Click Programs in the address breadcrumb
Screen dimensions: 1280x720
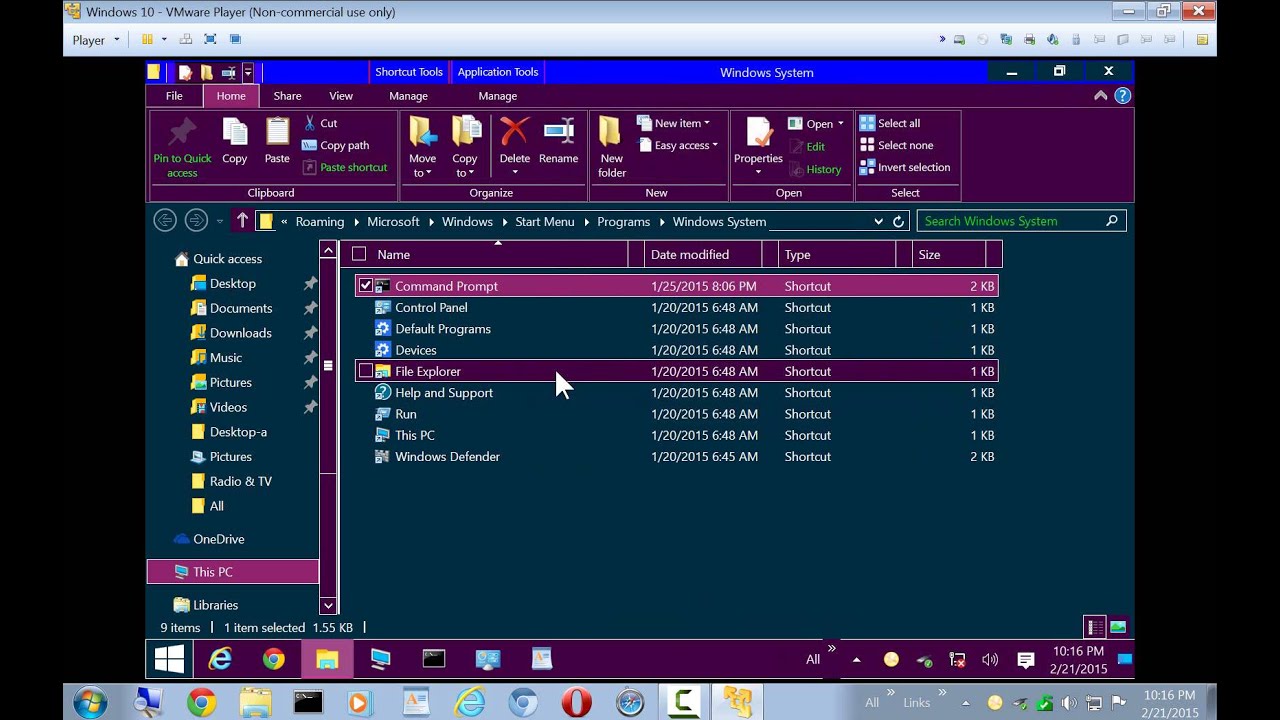(623, 221)
